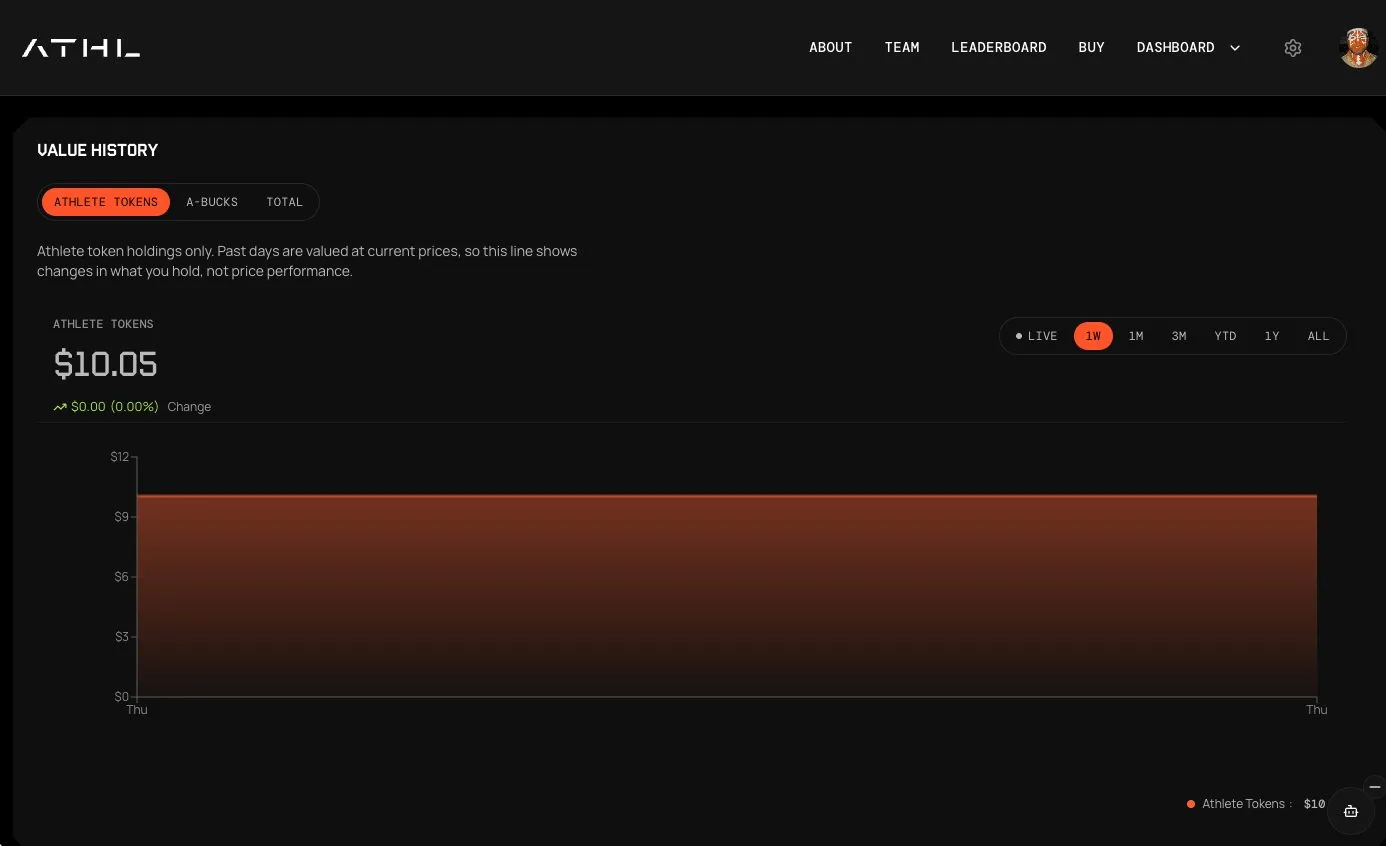Go to the Buy page
This screenshot has height=846, width=1386.
point(1092,48)
